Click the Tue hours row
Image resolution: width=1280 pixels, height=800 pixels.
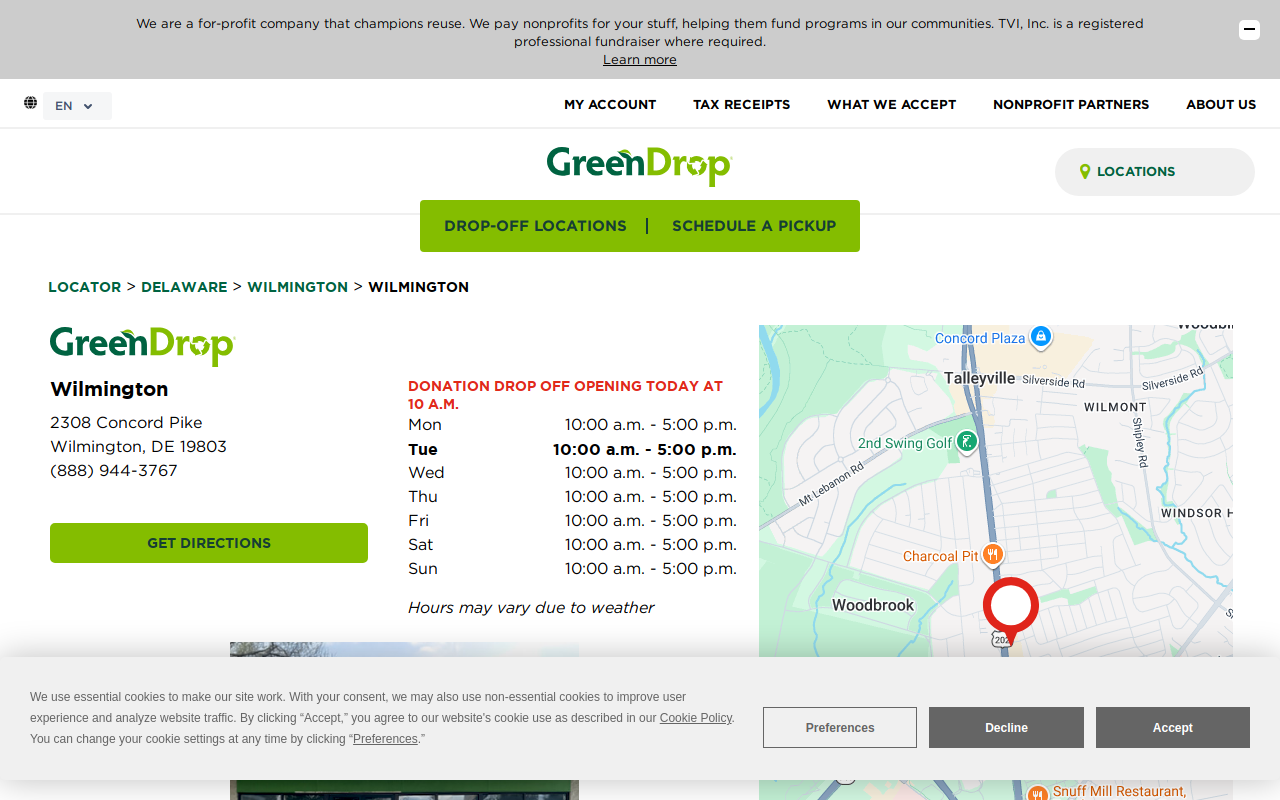[572, 450]
